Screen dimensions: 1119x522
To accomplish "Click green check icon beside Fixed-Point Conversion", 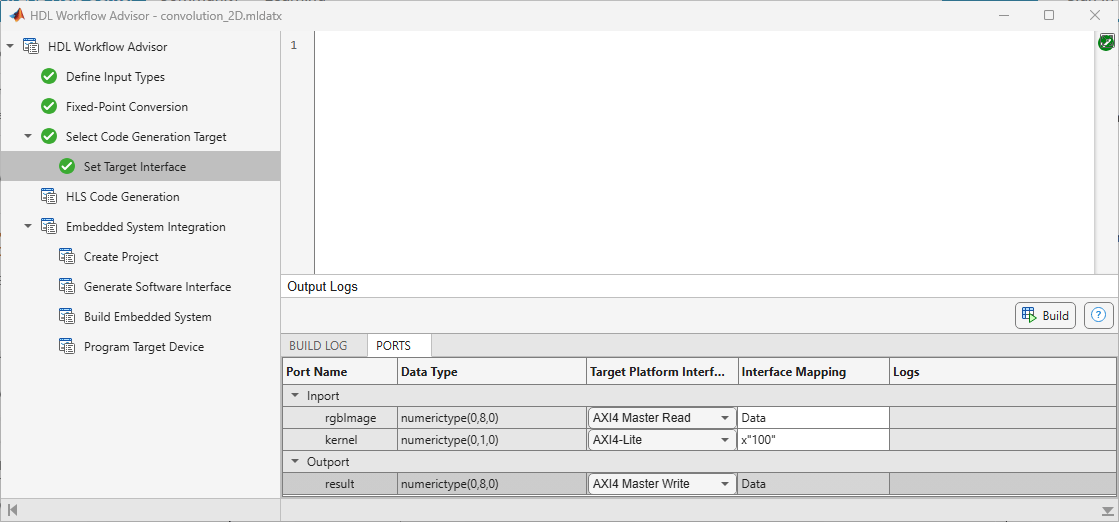I will 49,106.
